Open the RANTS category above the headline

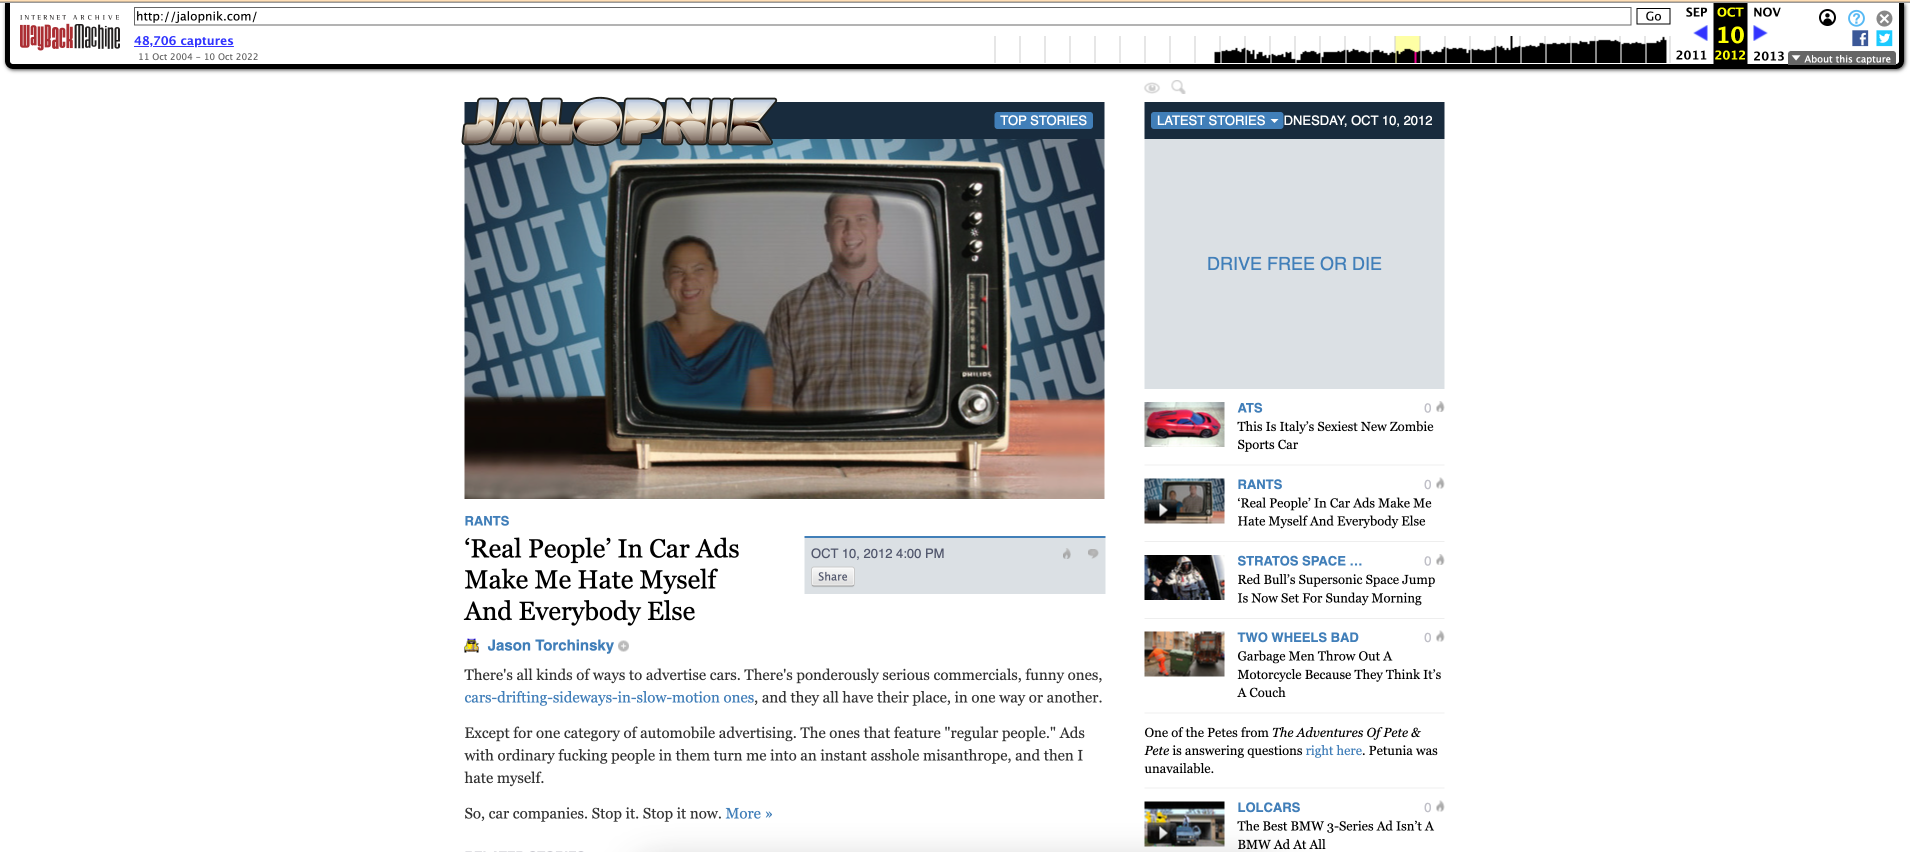pyautogui.click(x=486, y=521)
